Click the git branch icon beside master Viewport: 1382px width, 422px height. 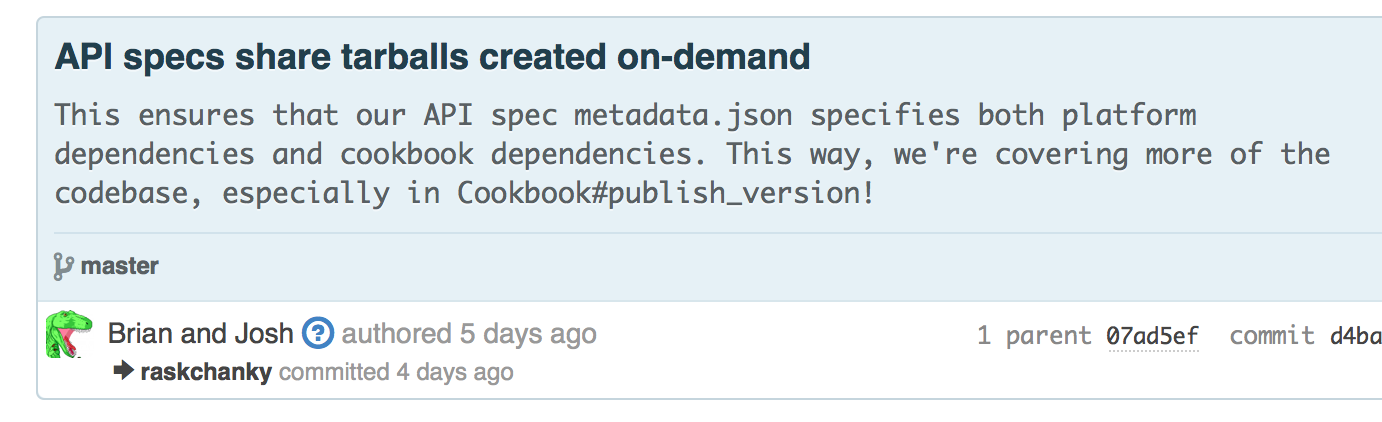(63, 266)
